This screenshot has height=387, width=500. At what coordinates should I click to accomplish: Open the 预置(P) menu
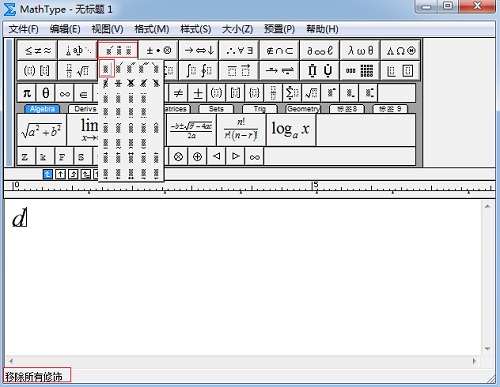click(279, 29)
